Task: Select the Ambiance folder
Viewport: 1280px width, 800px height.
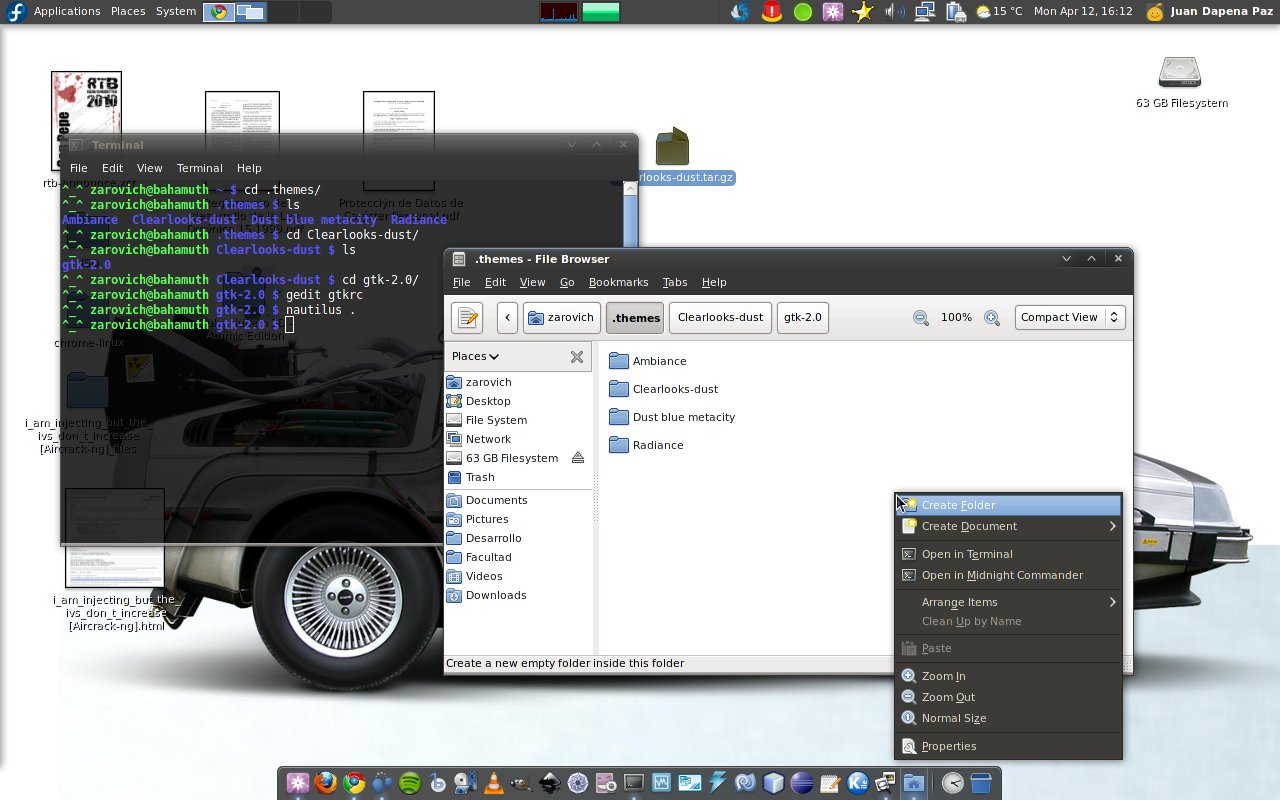Action: pos(647,361)
